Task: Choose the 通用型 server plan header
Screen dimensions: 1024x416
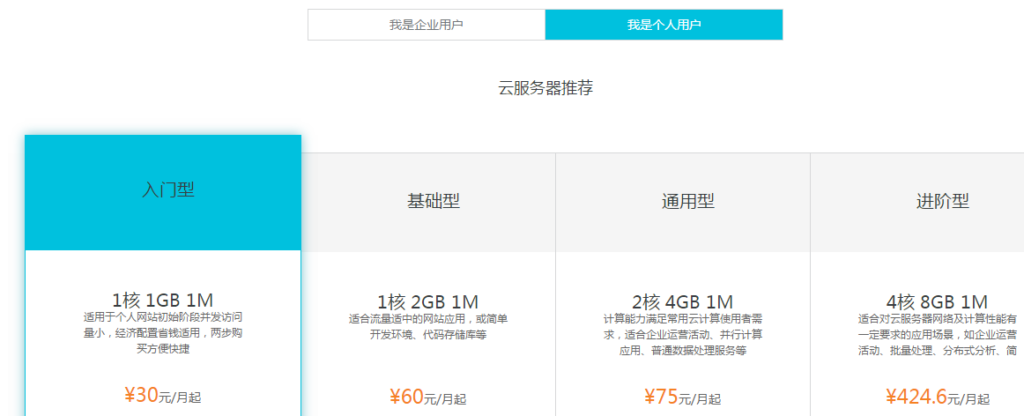Action: pyautogui.click(x=683, y=202)
